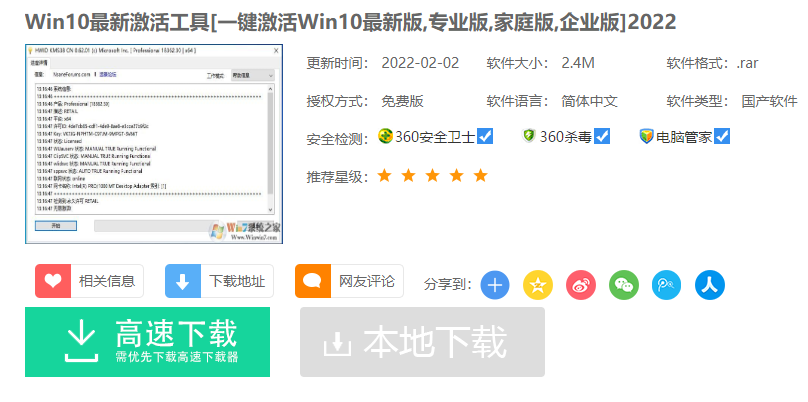Click the blue download arrow icon
The height and width of the screenshot is (402, 808).
[x=182, y=281]
